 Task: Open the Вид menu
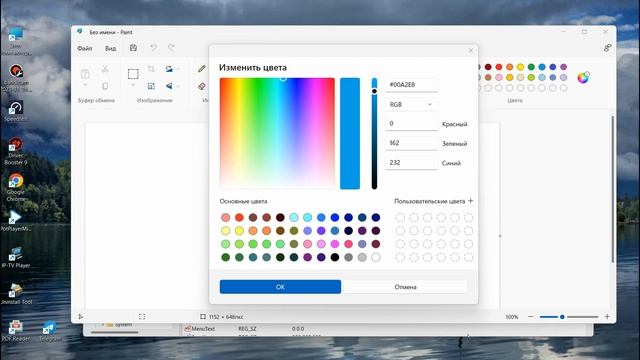pos(110,48)
